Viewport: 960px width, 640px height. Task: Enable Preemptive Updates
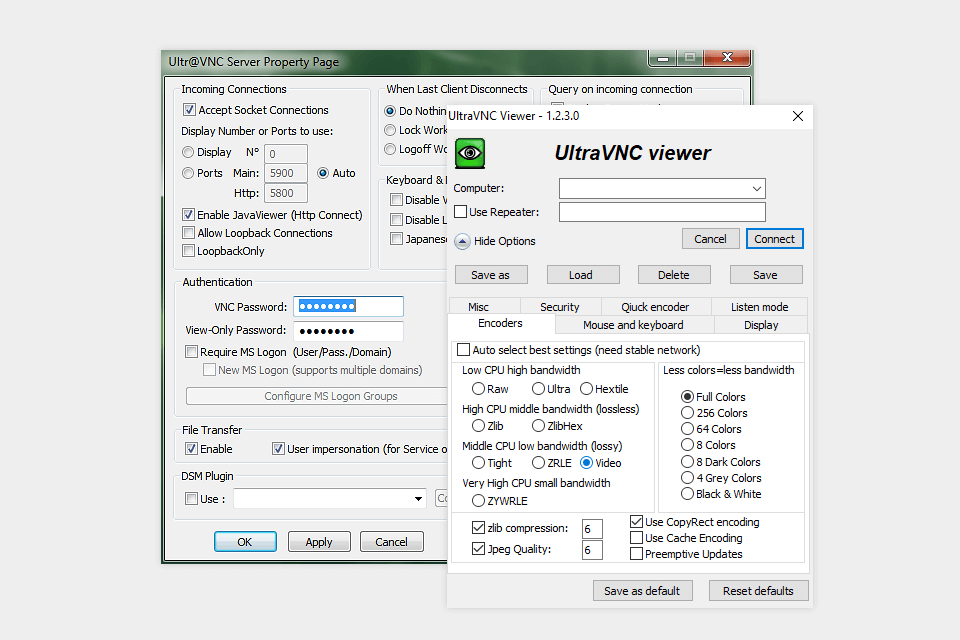[637, 553]
